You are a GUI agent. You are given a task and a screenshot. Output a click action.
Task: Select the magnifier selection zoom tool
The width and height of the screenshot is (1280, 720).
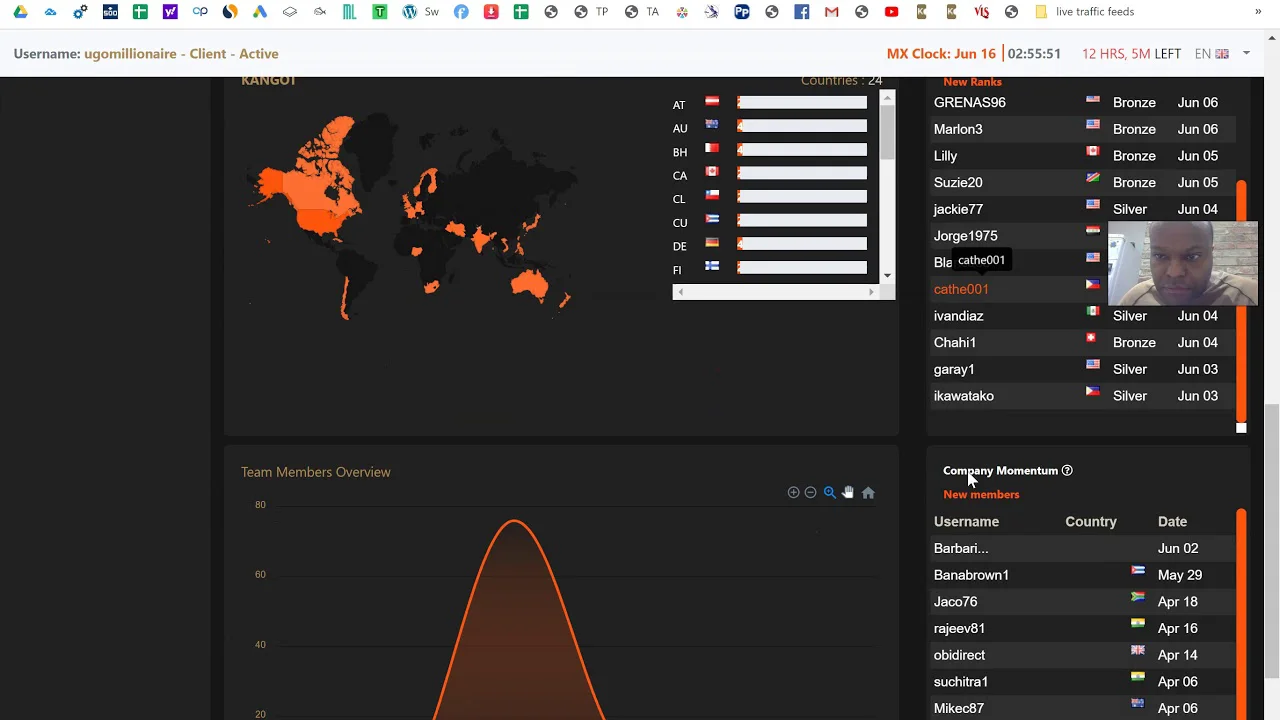pyautogui.click(x=829, y=492)
